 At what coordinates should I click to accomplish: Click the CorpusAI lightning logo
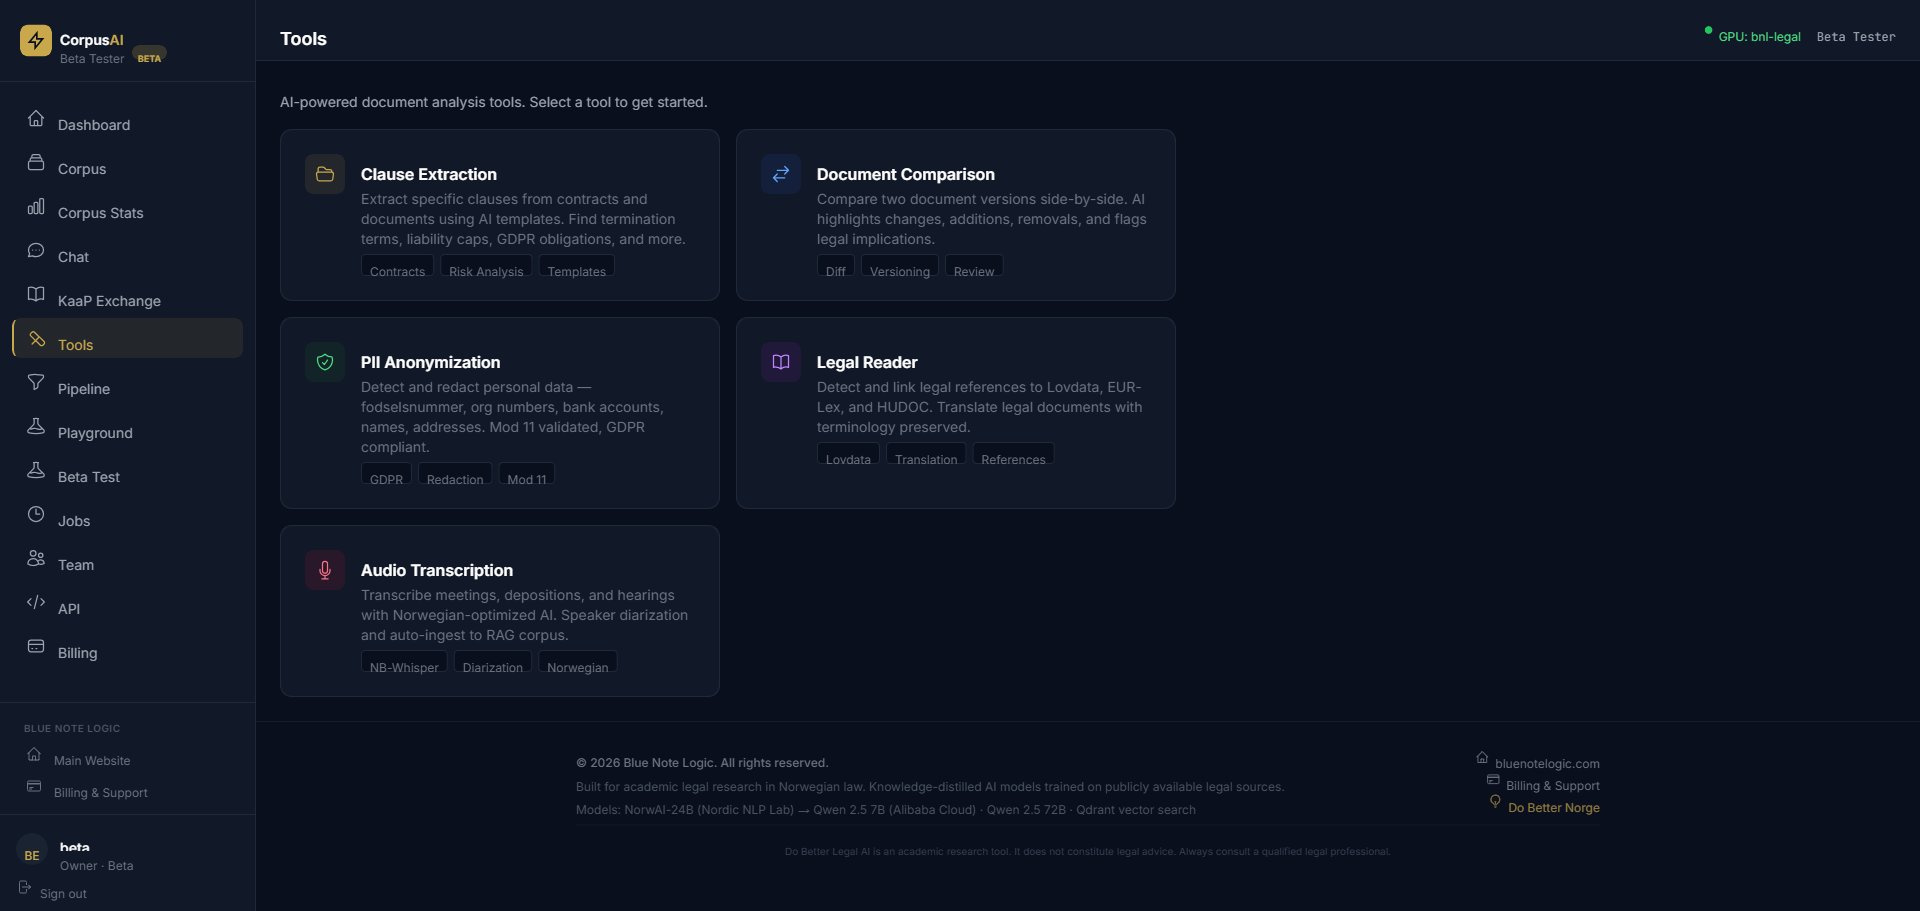coord(36,41)
